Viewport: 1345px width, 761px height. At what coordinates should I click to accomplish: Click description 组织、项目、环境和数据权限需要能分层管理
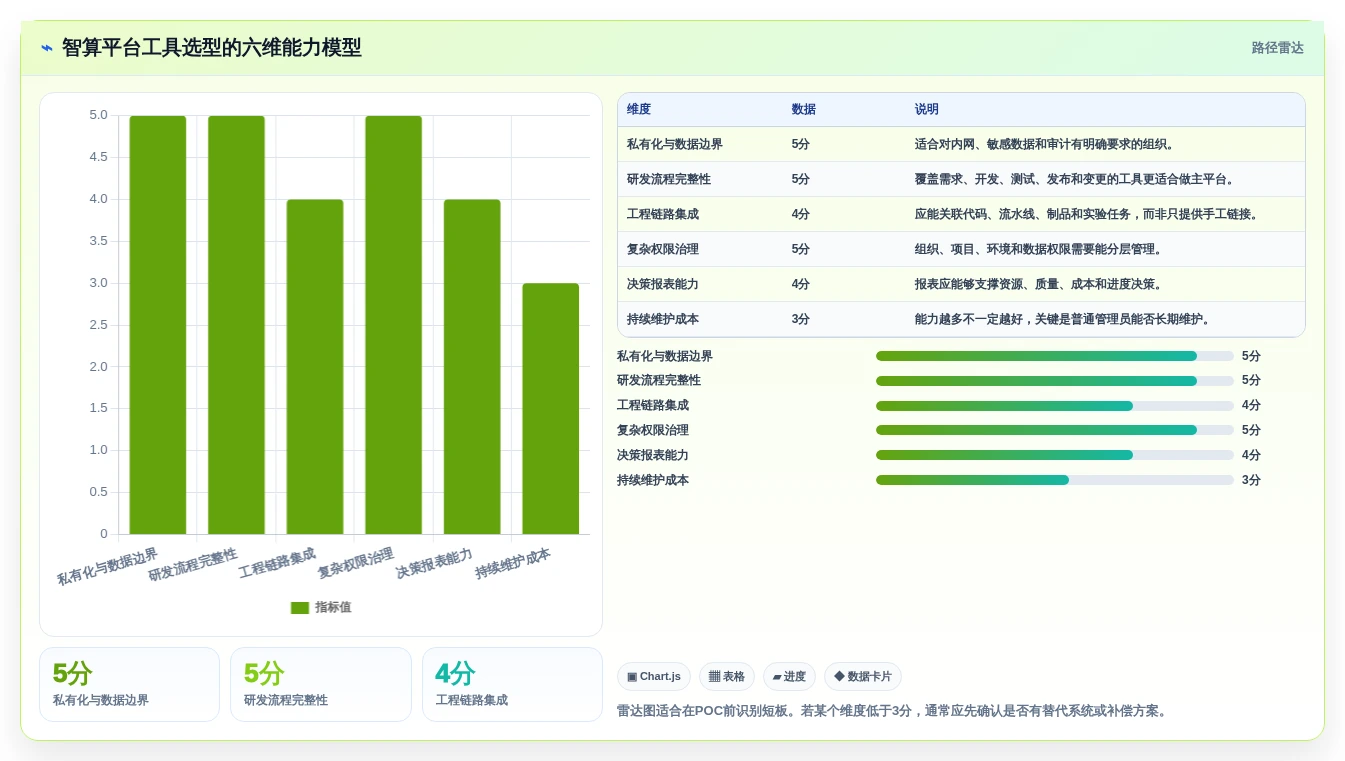(x=1039, y=249)
